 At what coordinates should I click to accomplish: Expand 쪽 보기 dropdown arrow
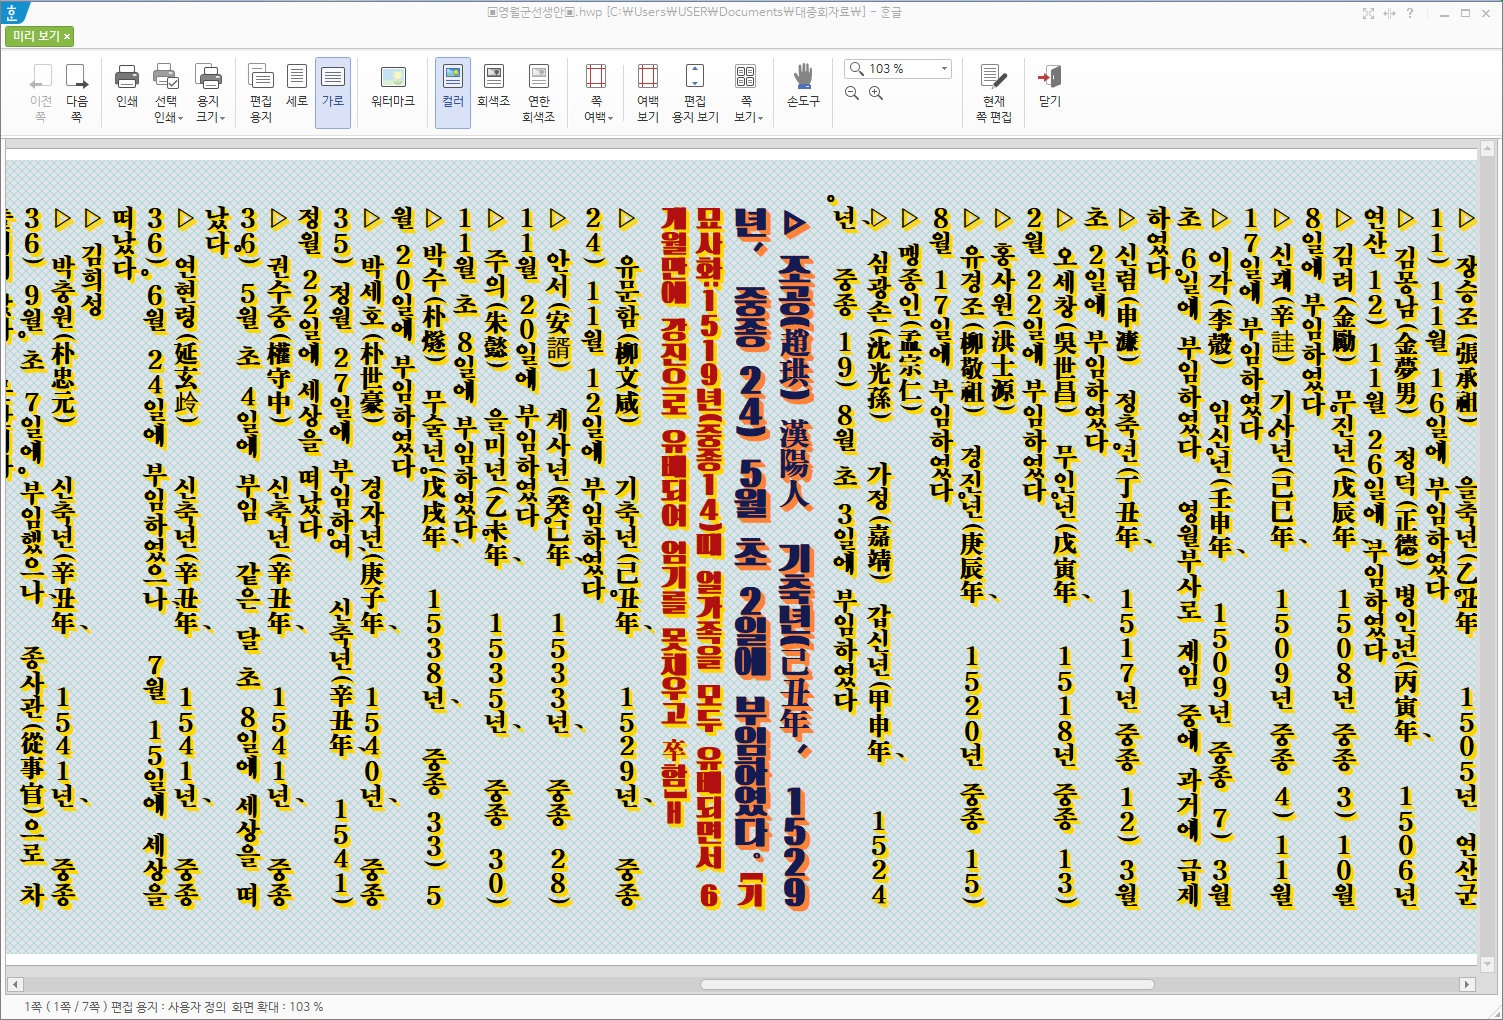coord(760,118)
